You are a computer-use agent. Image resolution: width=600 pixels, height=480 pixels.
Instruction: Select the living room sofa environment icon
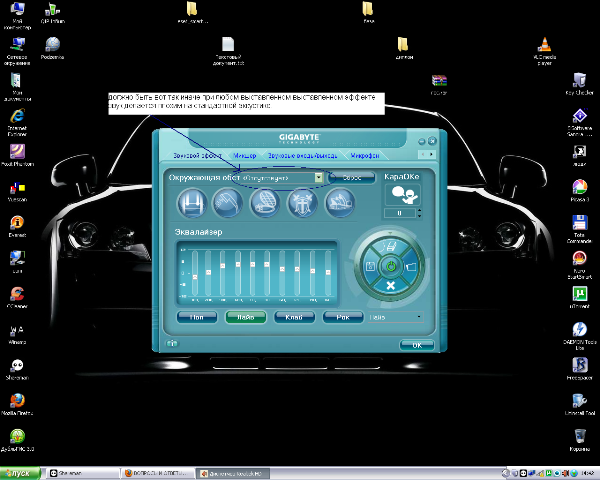coord(192,203)
